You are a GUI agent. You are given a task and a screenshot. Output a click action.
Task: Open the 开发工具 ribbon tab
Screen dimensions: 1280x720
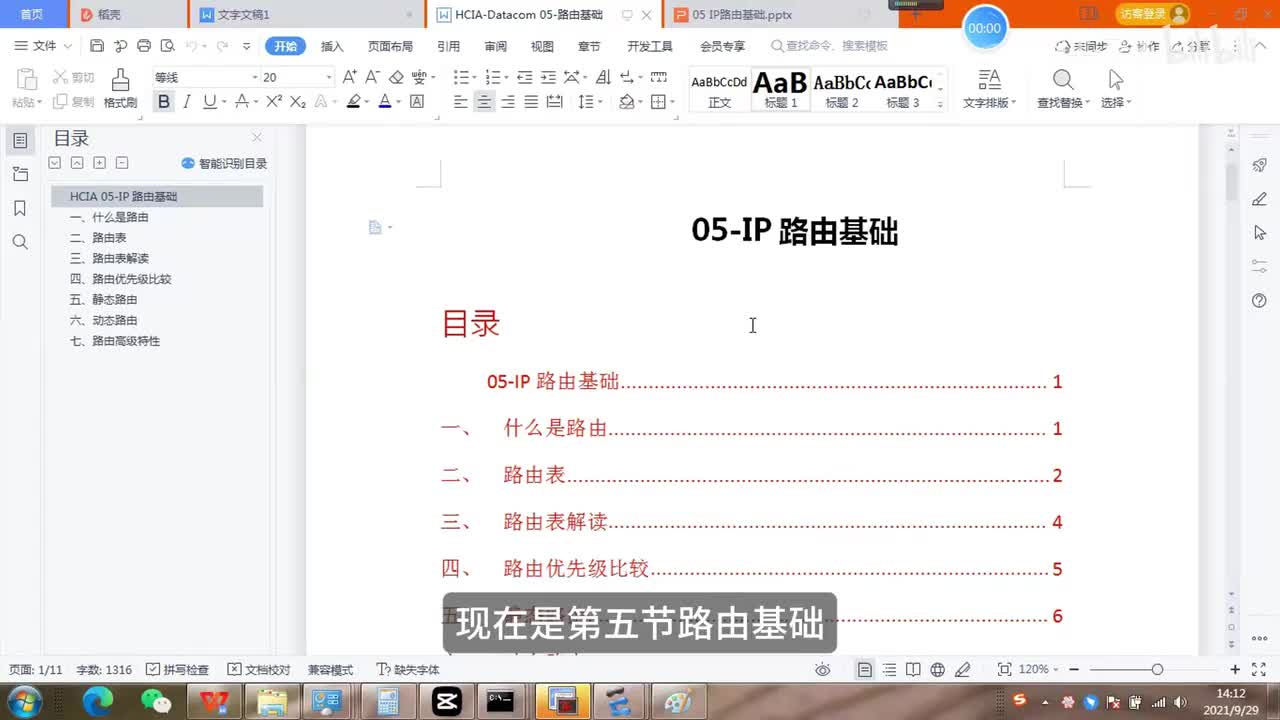coord(650,46)
